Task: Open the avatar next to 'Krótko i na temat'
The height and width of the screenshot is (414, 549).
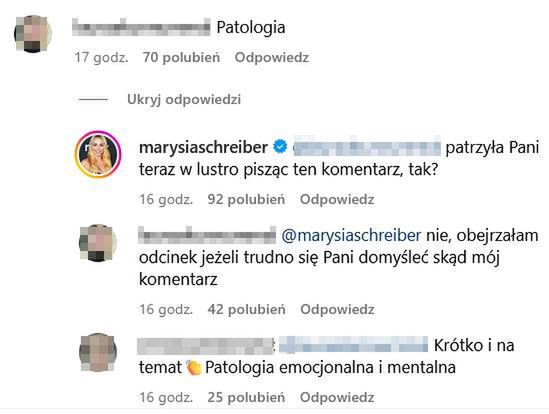Action: click(98, 352)
